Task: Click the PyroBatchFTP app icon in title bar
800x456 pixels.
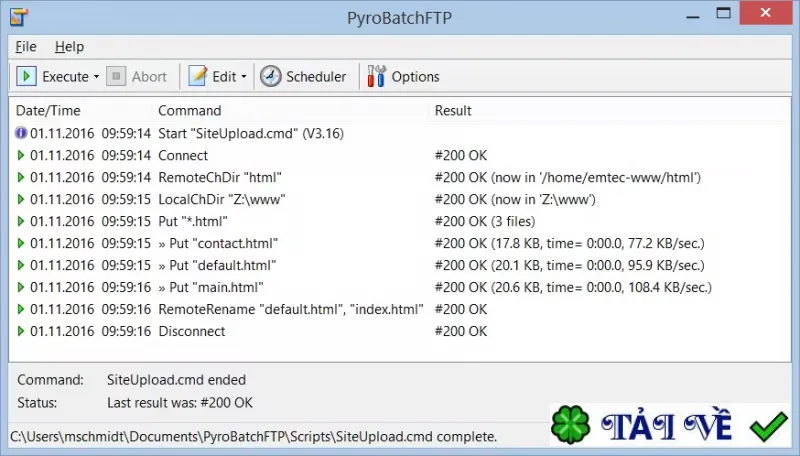Action: point(19,17)
